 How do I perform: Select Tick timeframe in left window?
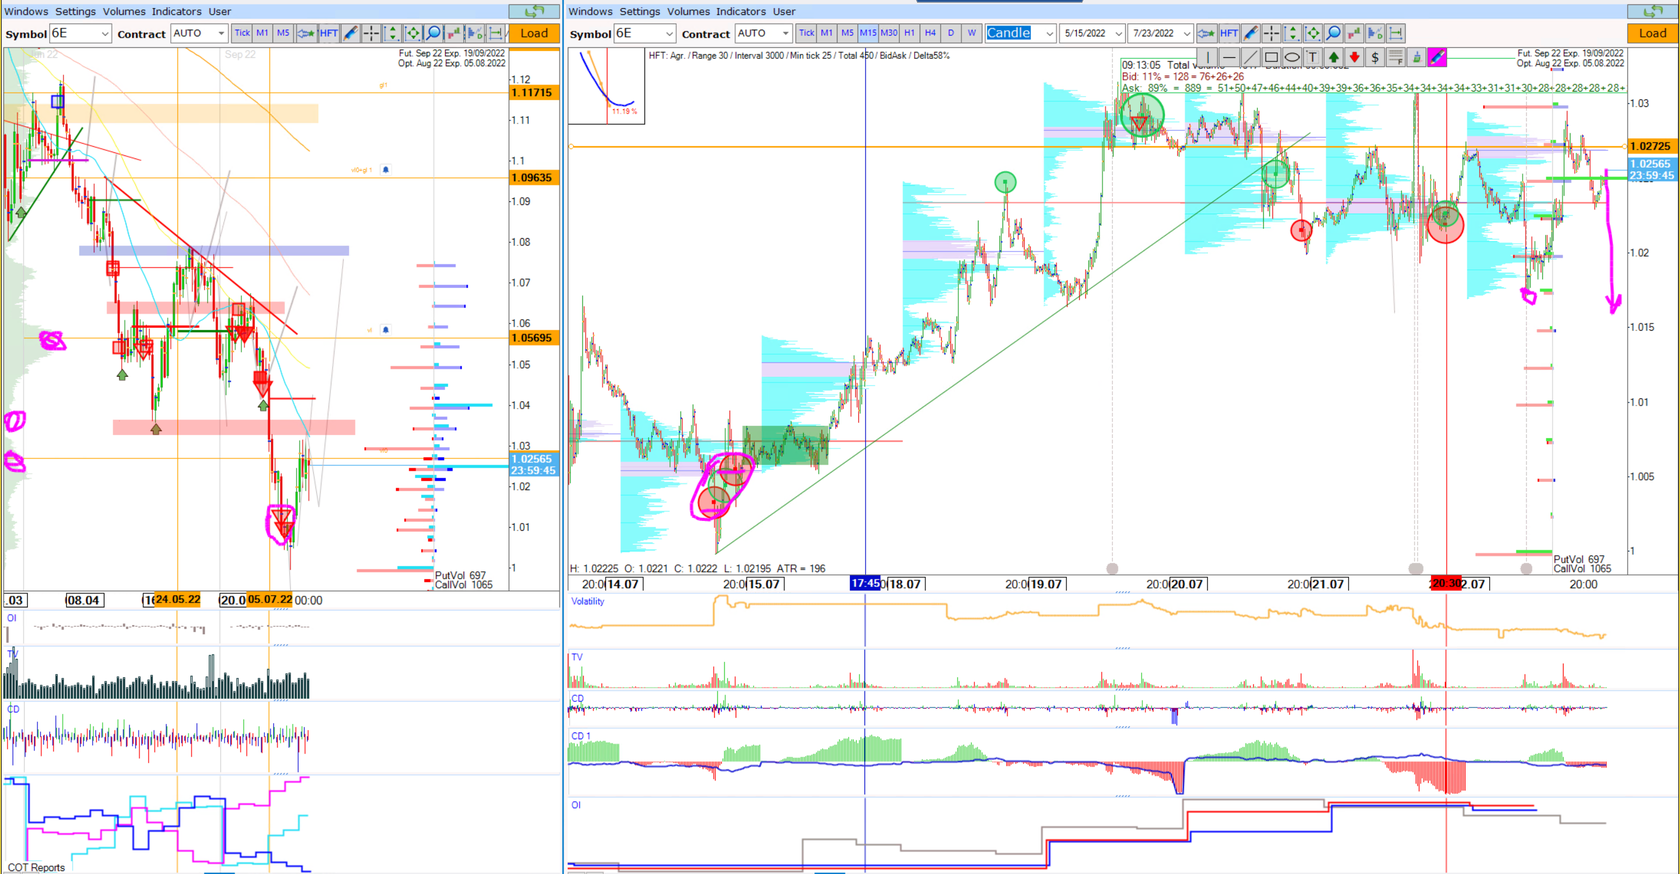pos(242,33)
